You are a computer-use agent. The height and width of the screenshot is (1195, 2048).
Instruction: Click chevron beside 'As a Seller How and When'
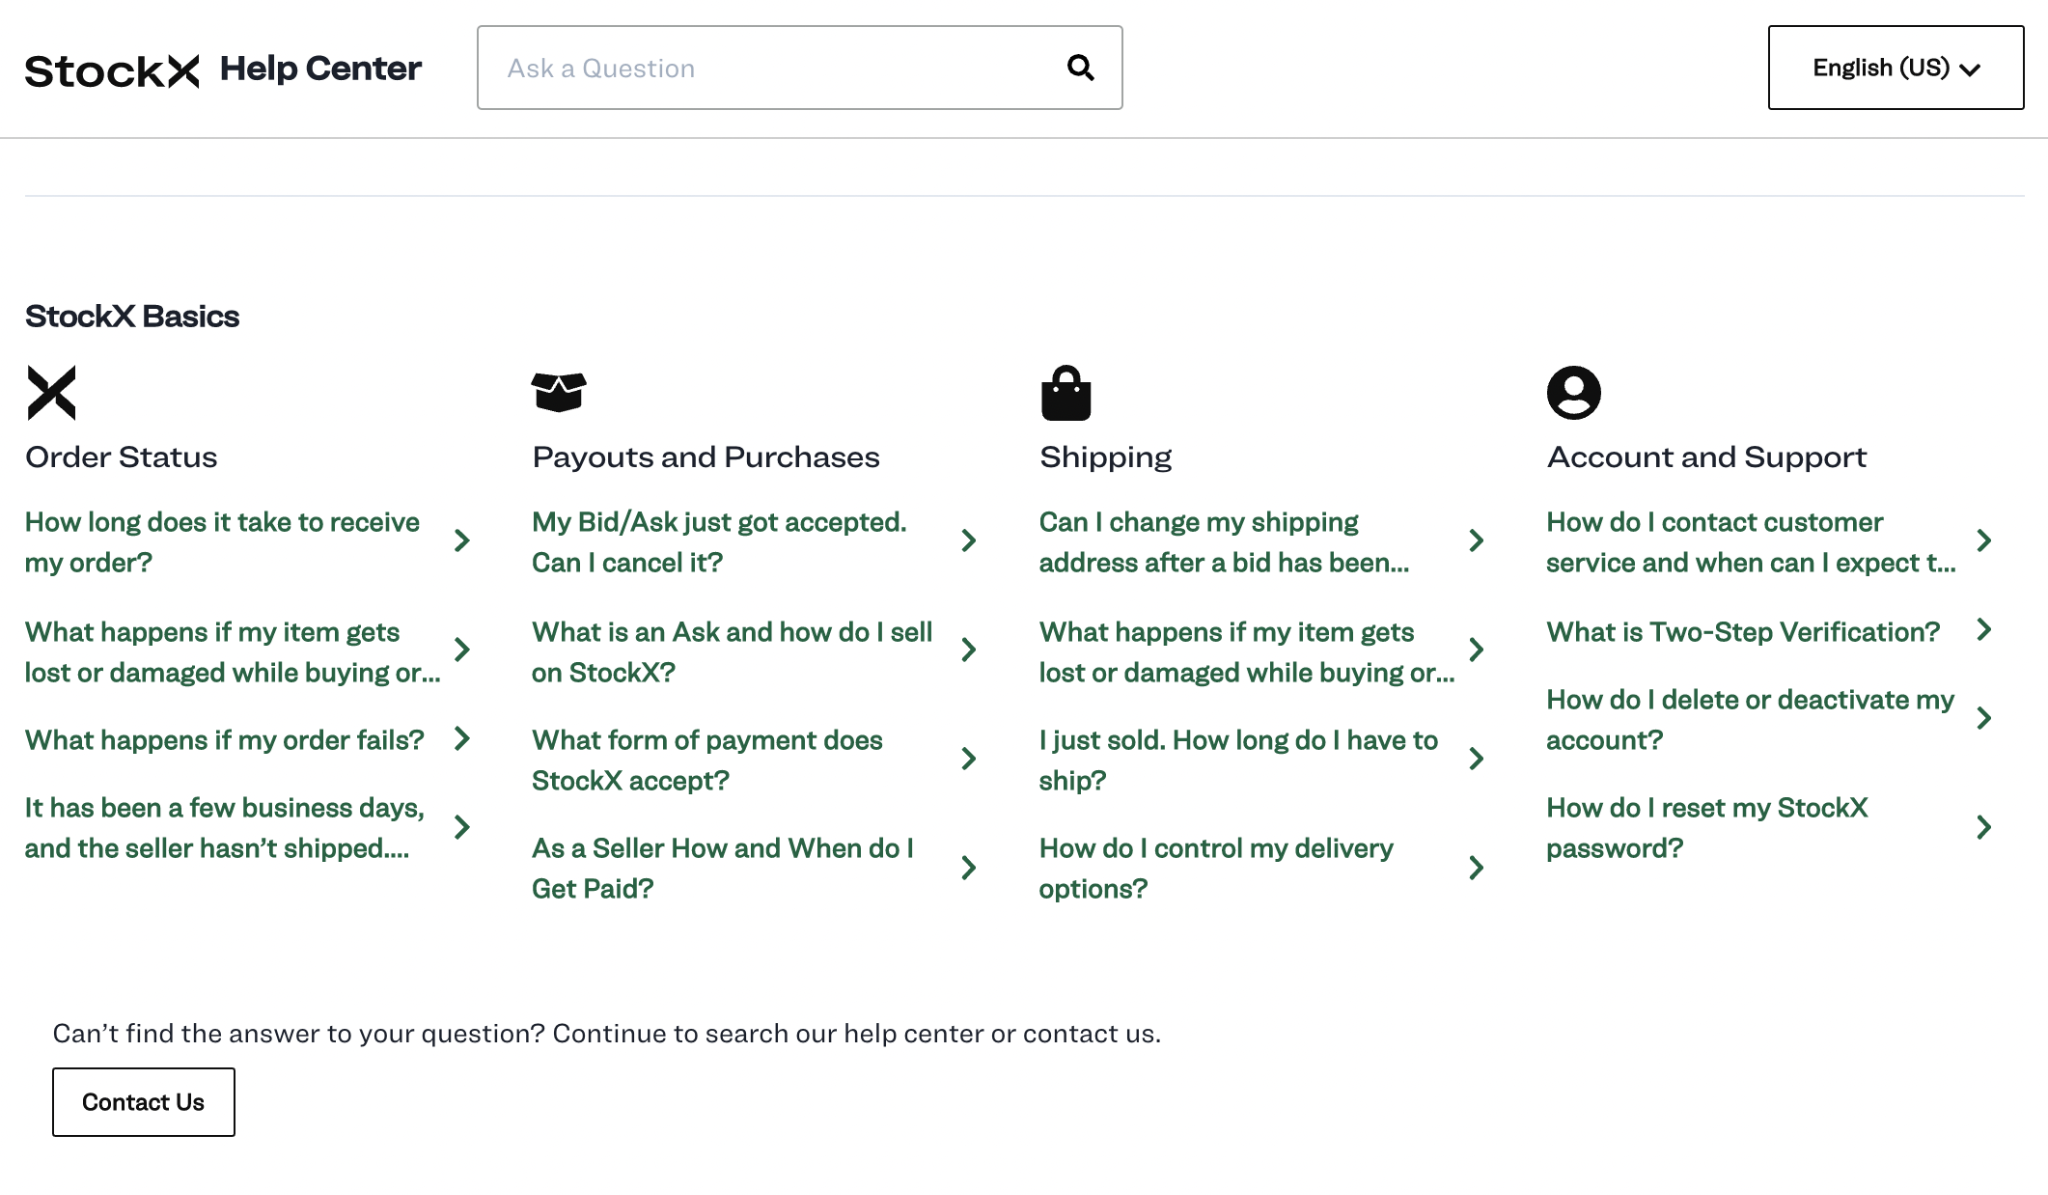(x=969, y=867)
